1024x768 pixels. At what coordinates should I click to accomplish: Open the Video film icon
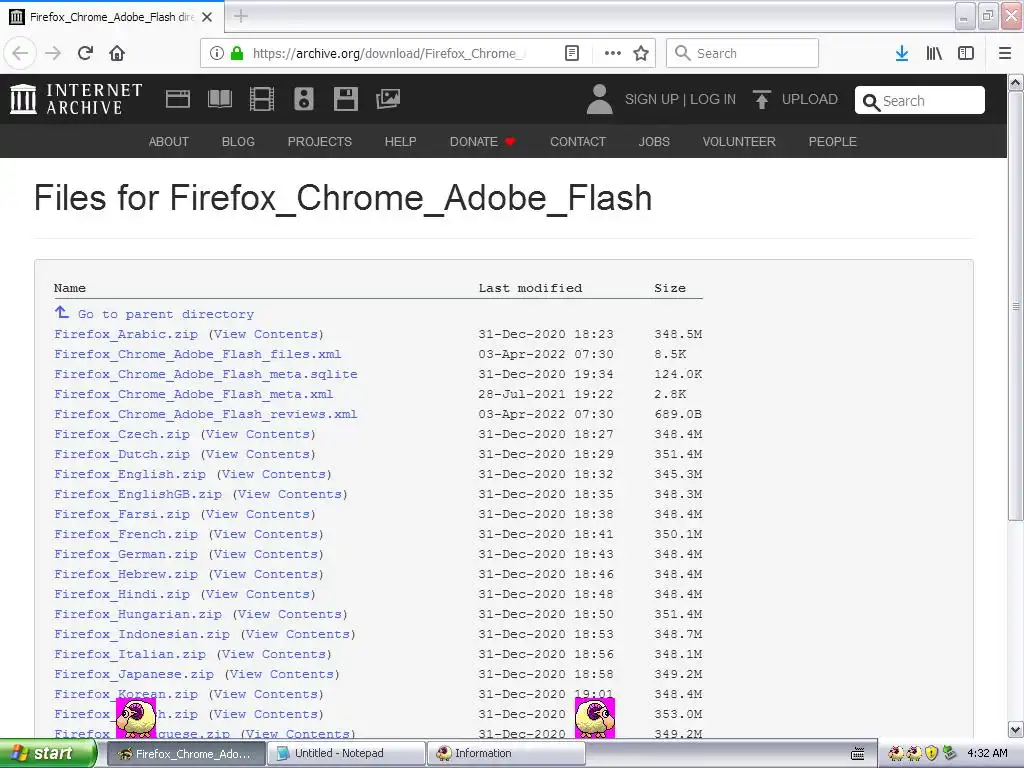pos(262,99)
